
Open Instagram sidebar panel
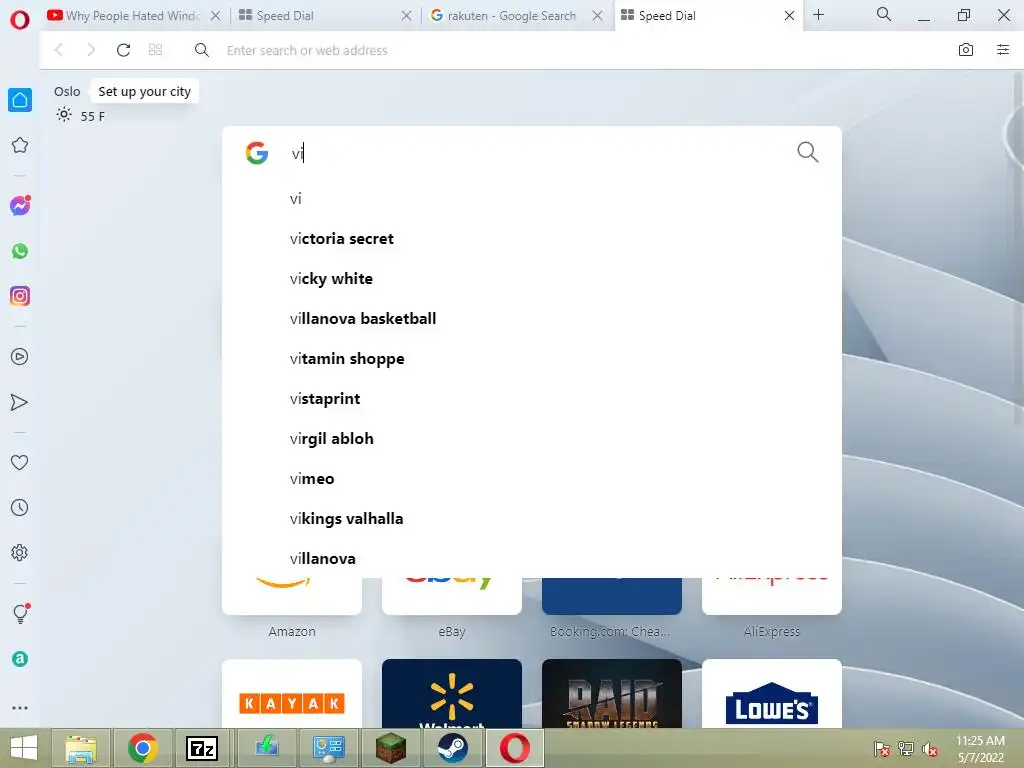pyautogui.click(x=20, y=296)
